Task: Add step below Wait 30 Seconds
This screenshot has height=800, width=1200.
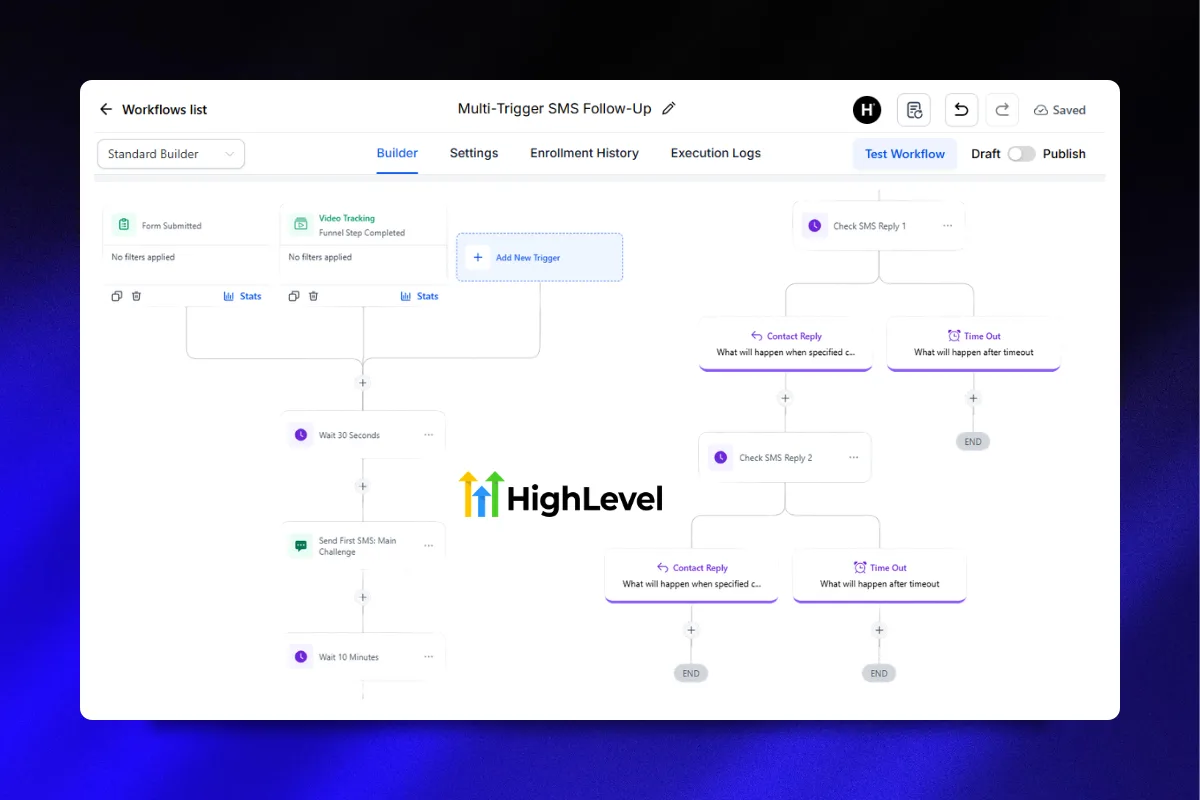Action: coord(363,486)
